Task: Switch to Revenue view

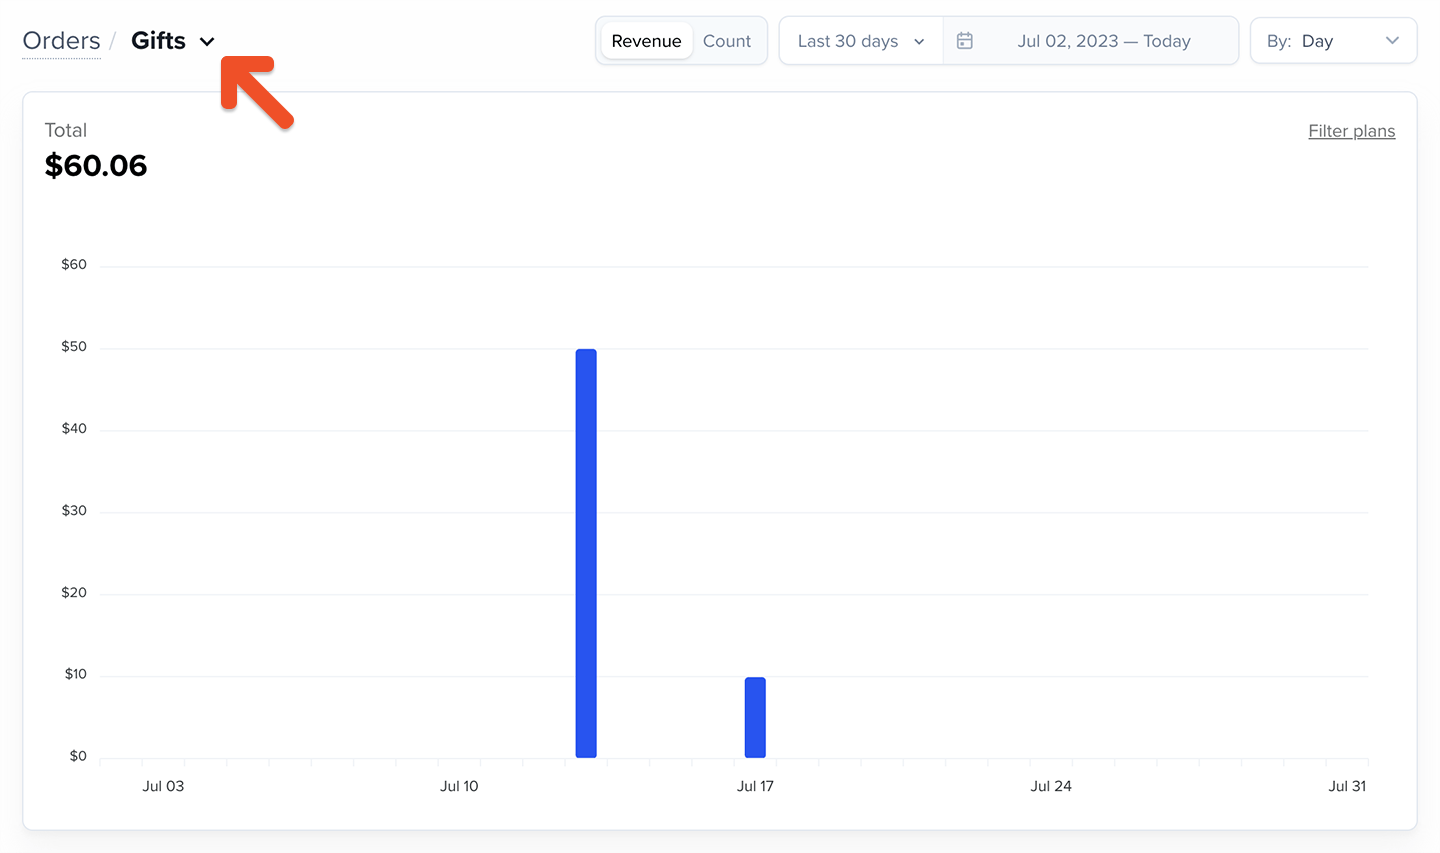Action: pos(646,41)
